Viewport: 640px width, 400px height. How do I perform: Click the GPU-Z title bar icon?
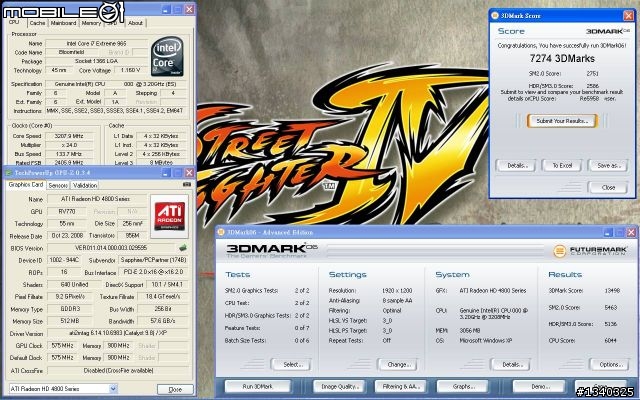(9, 173)
